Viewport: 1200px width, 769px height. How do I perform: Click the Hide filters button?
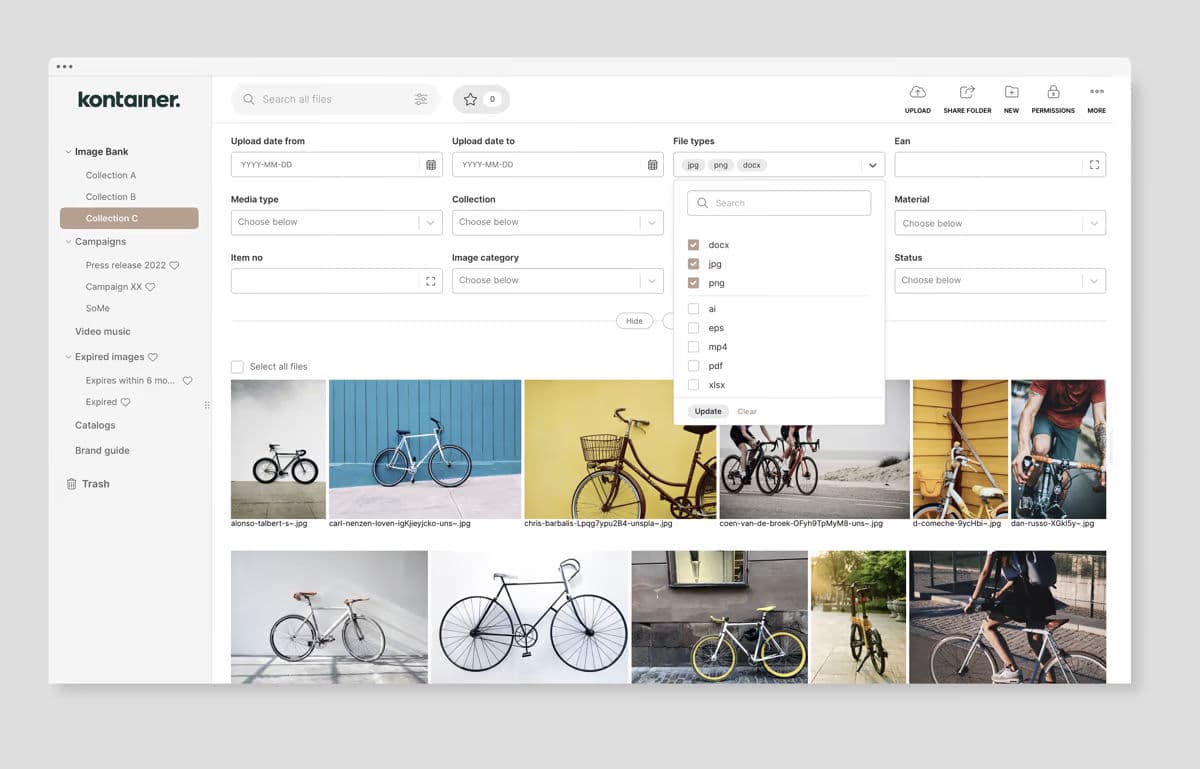[x=634, y=321]
